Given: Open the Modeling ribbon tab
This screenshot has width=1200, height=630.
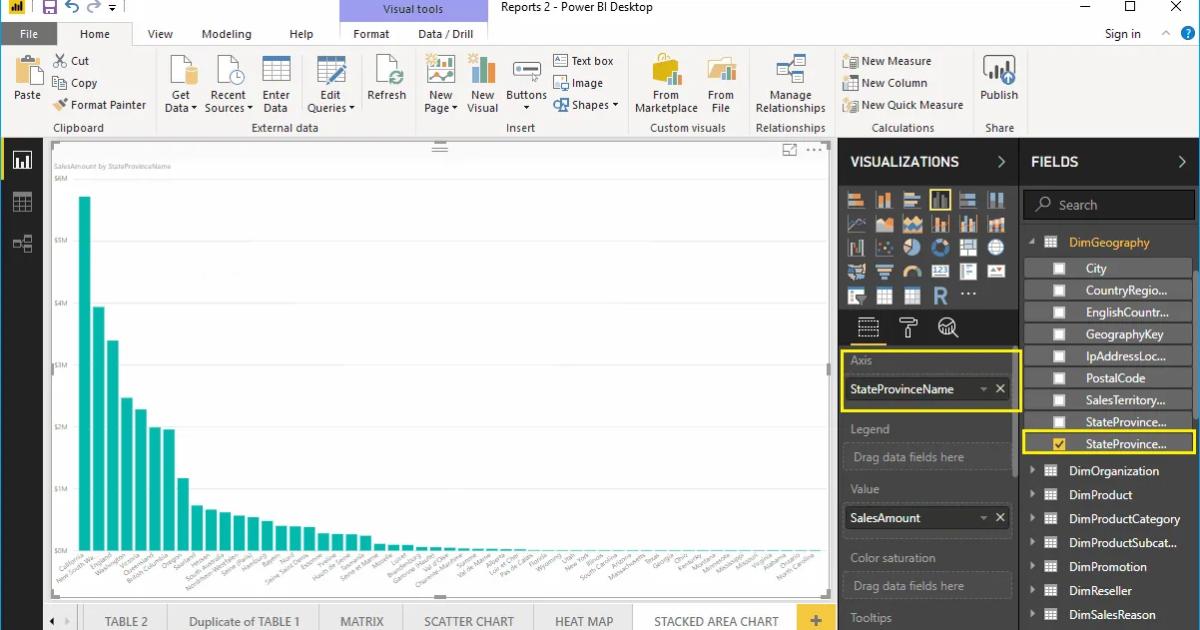Looking at the screenshot, I should pyautogui.click(x=226, y=33).
